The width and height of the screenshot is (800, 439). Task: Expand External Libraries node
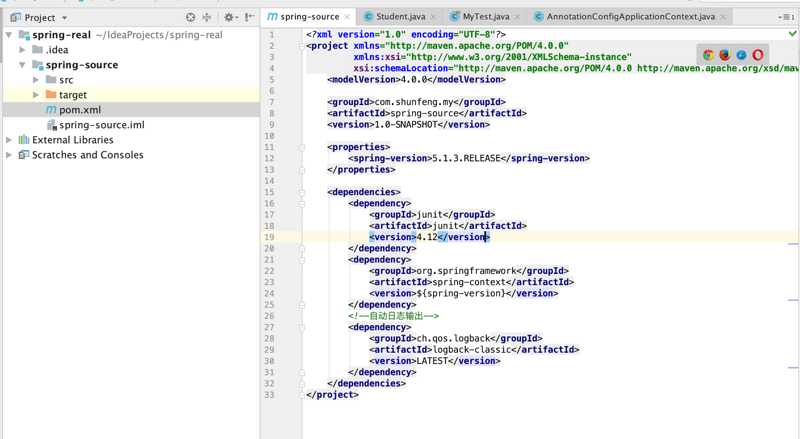pos(10,140)
